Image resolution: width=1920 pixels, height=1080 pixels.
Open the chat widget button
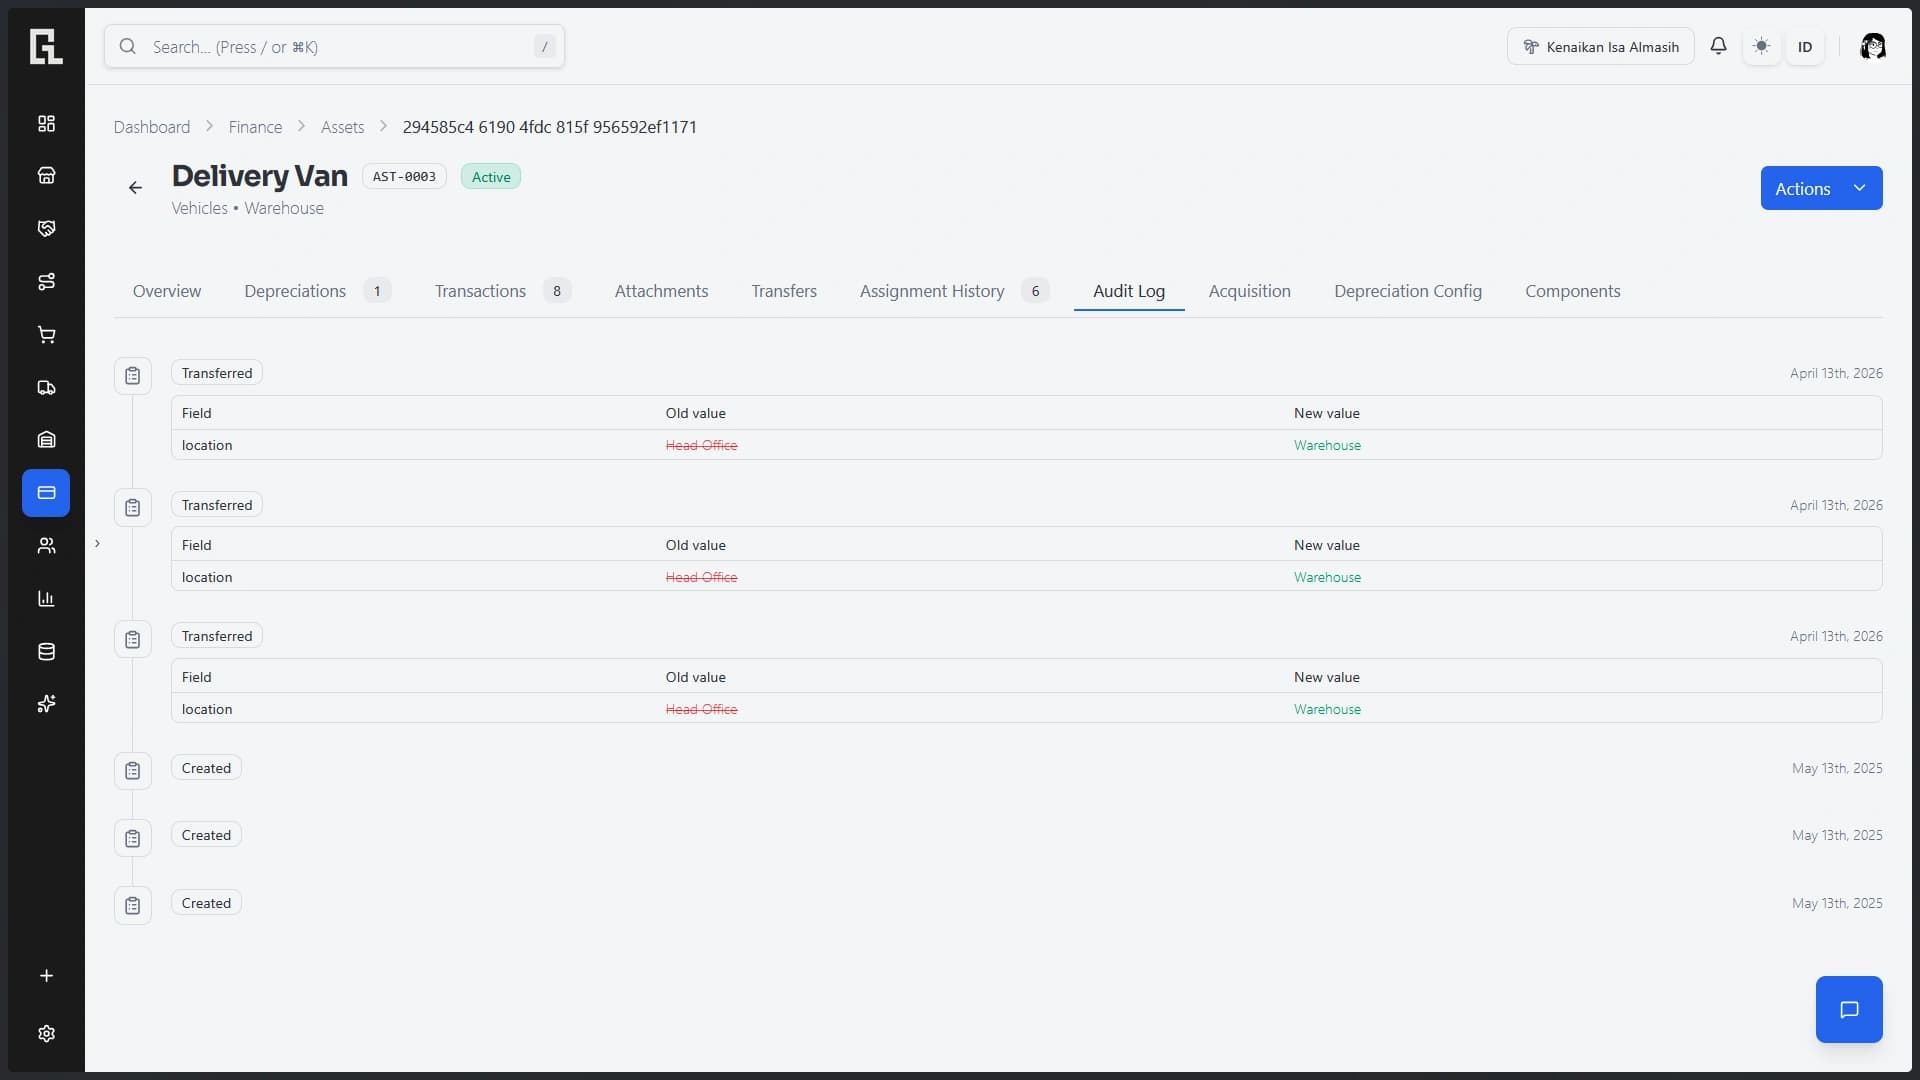coord(1849,1009)
